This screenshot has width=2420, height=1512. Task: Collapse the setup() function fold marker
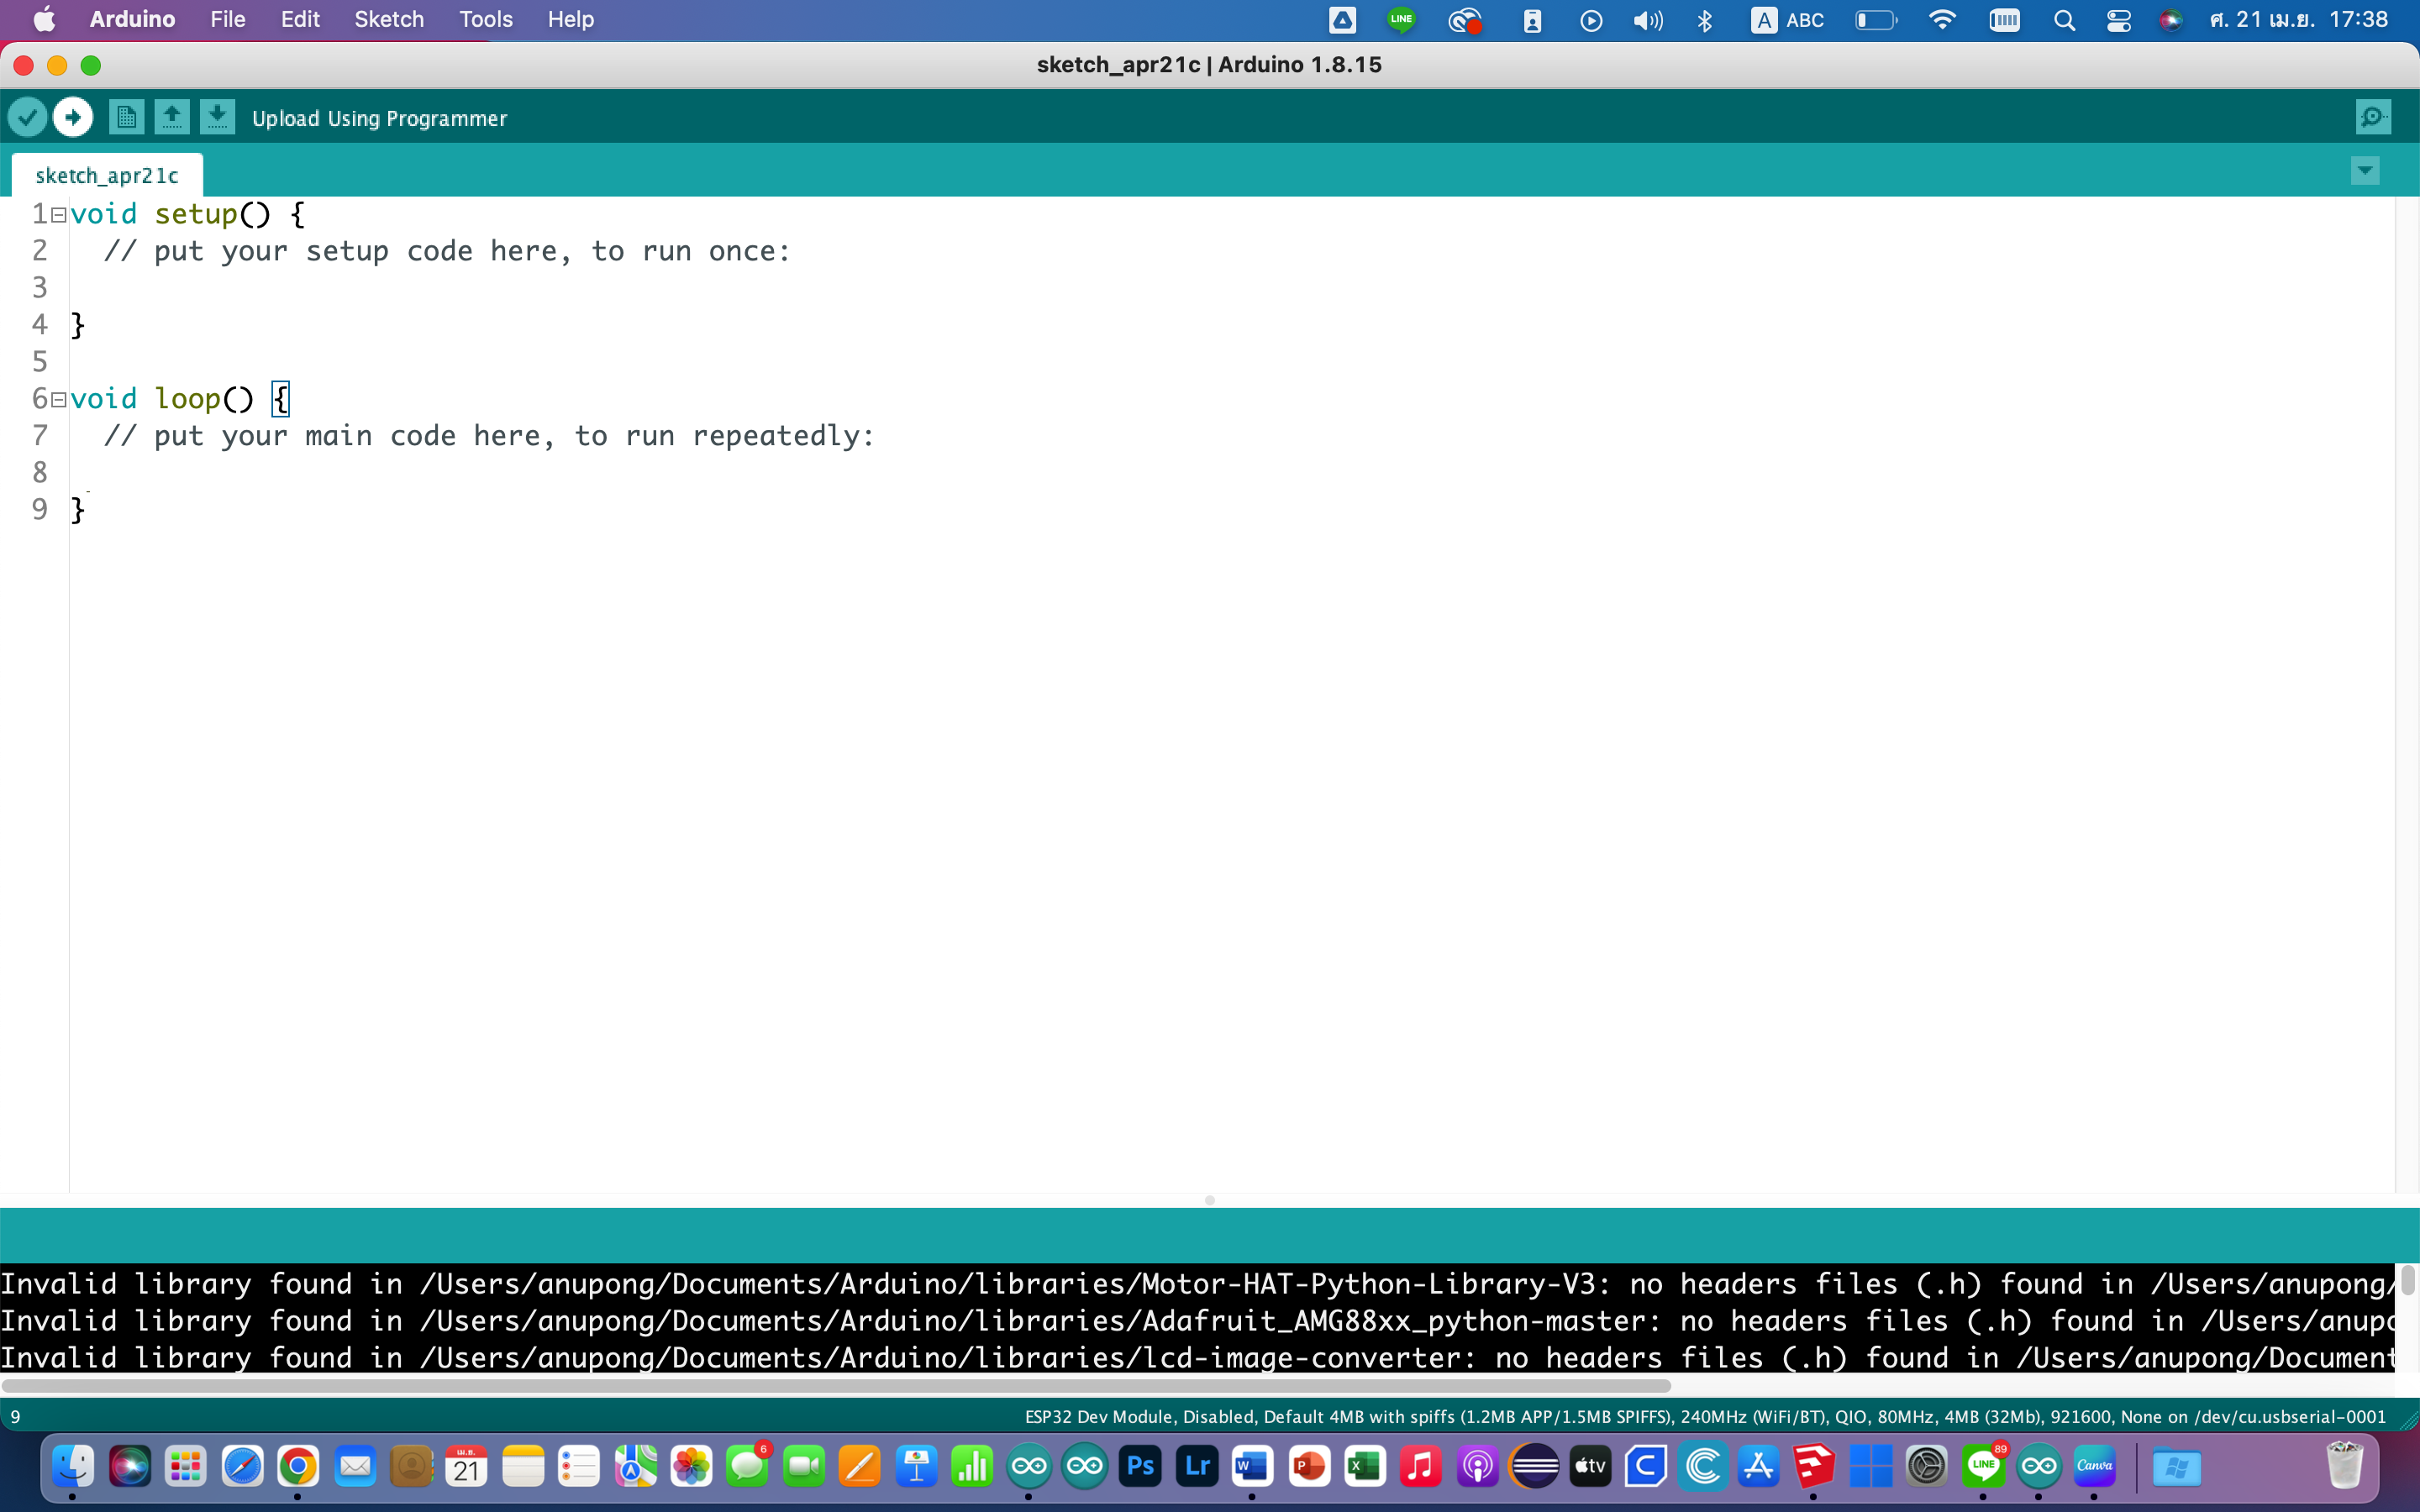59,215
